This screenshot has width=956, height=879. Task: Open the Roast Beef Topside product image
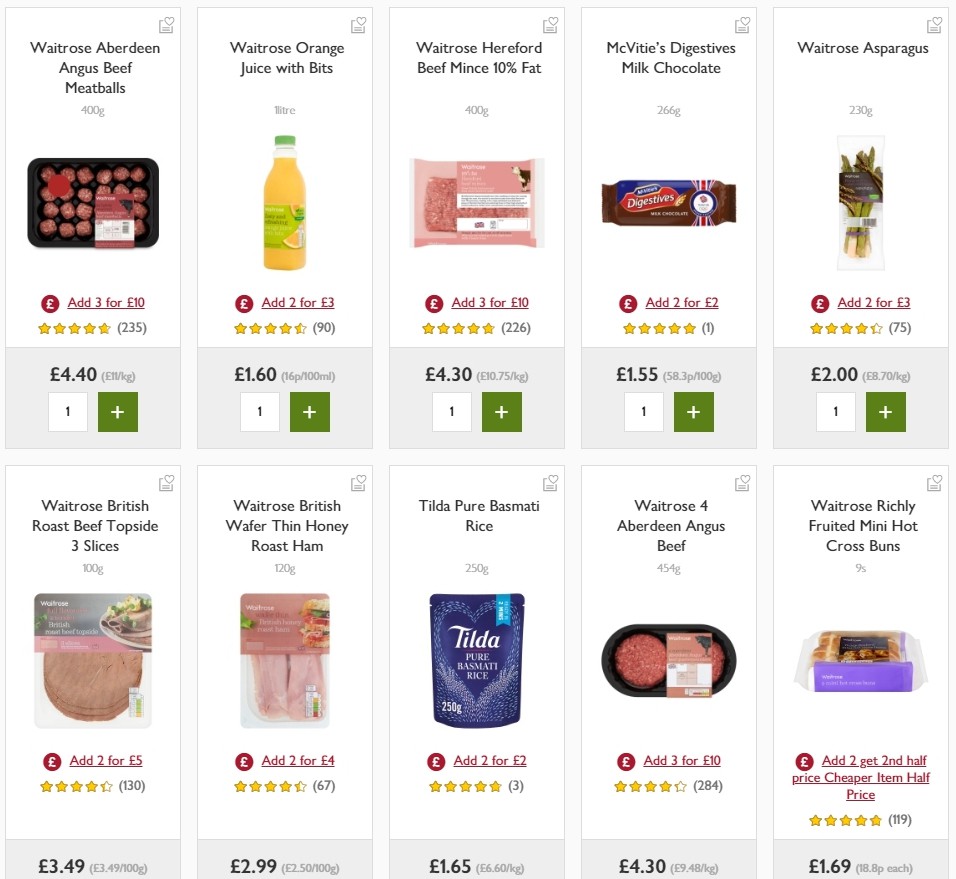click(x=92, y=660)
